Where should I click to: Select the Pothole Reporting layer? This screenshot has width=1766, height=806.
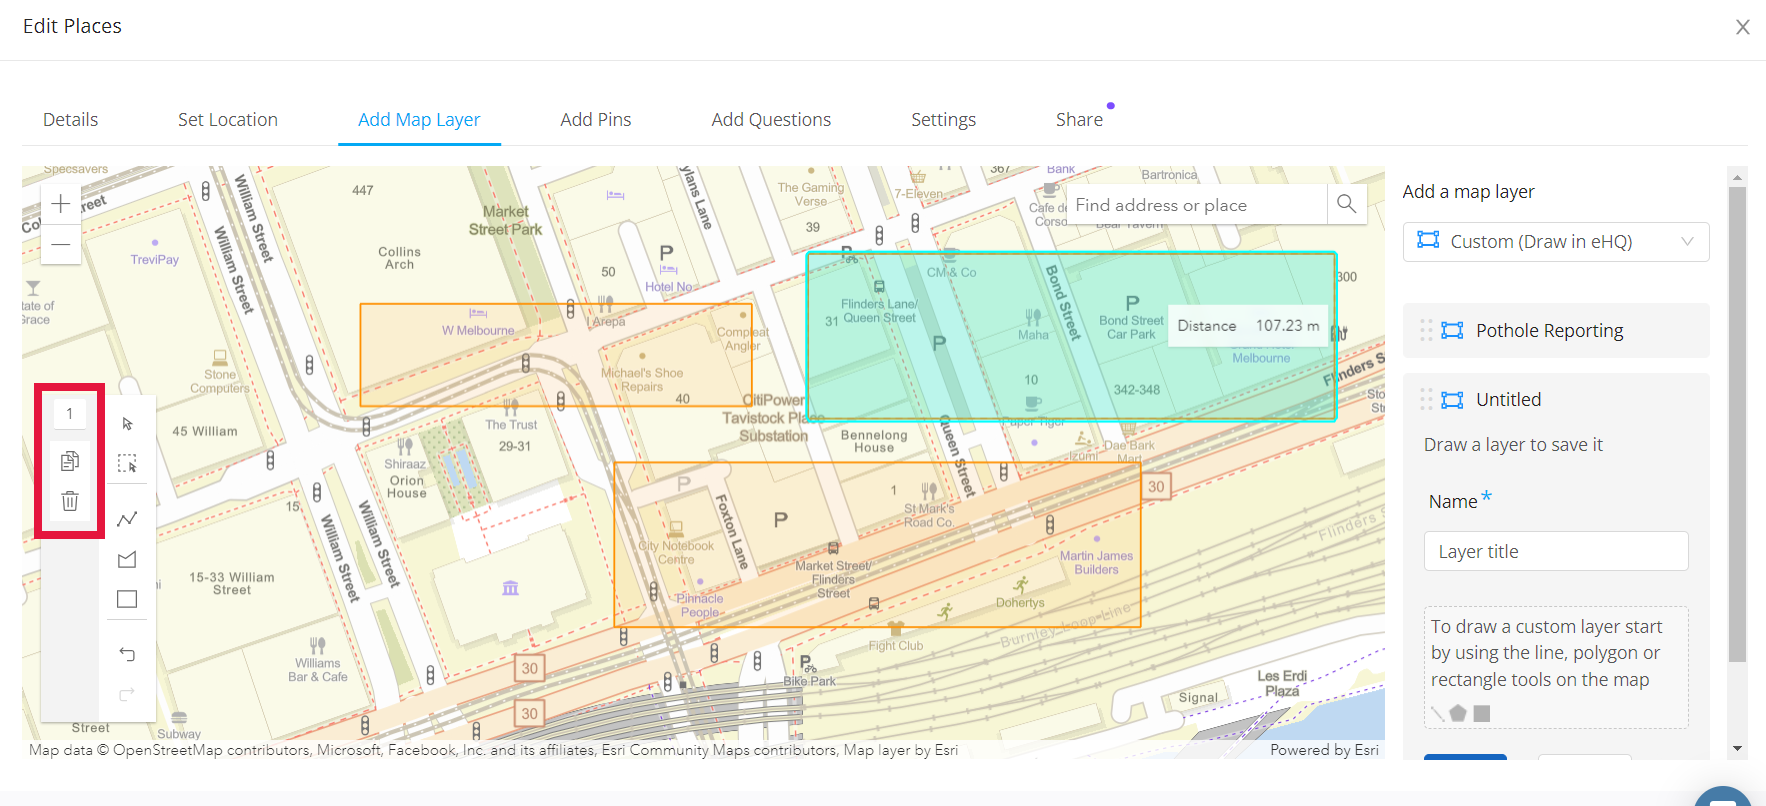tap(1556, 330)
